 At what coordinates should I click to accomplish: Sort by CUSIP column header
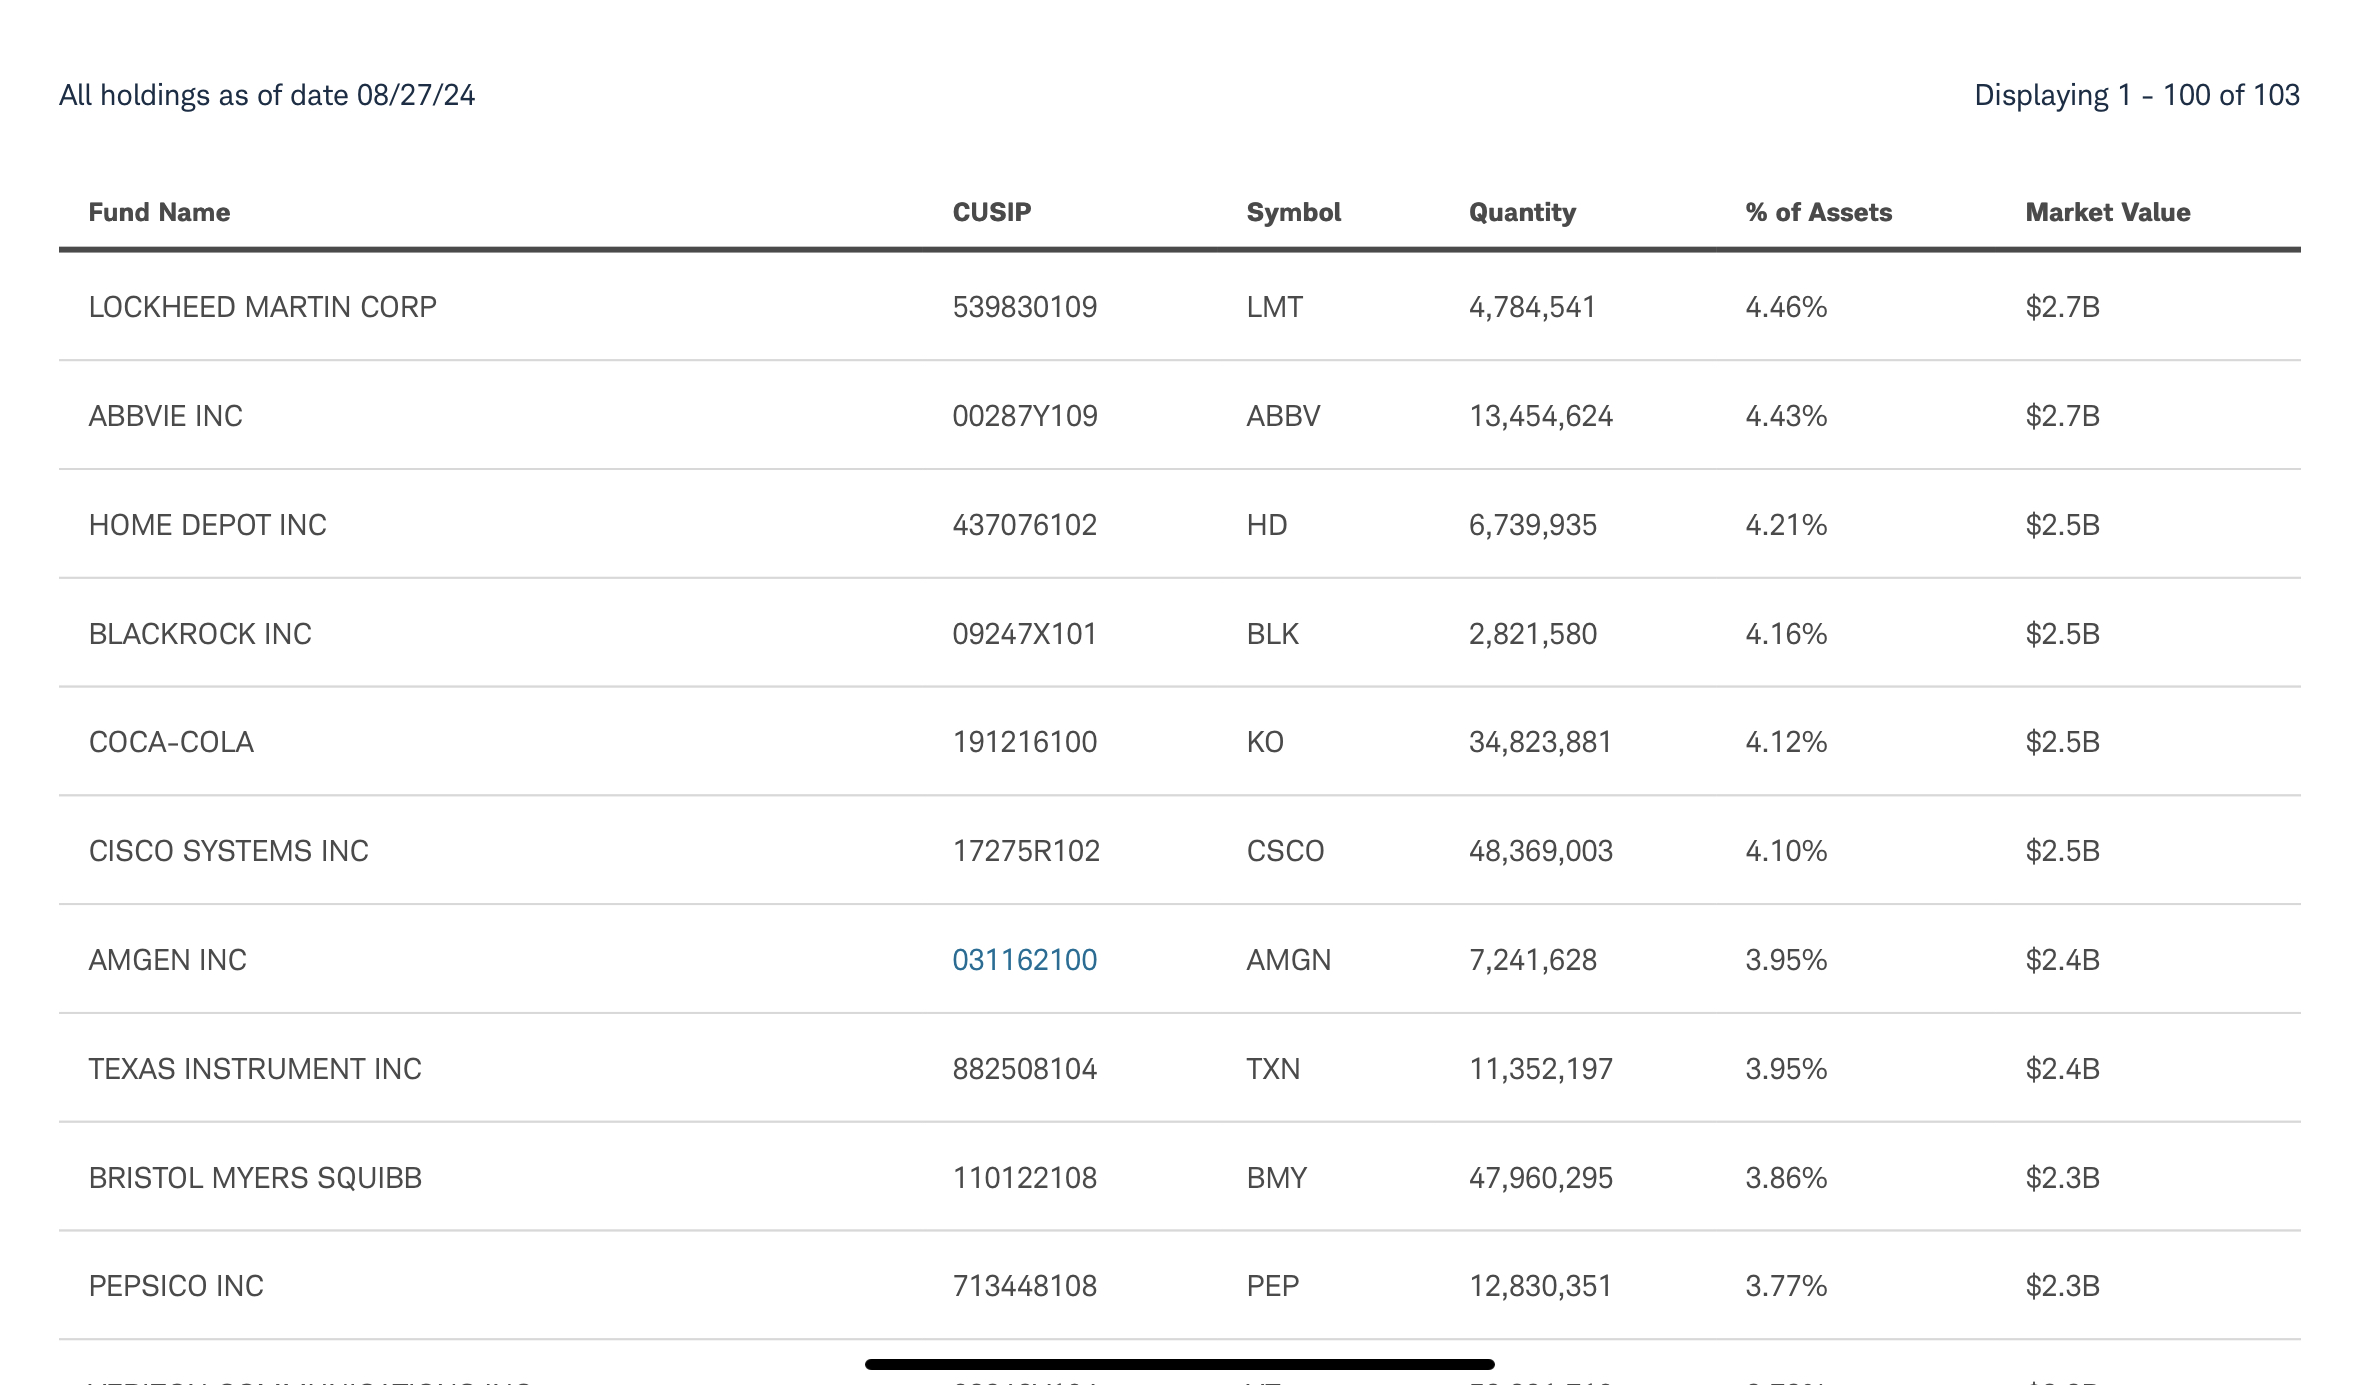click(991, 212)
